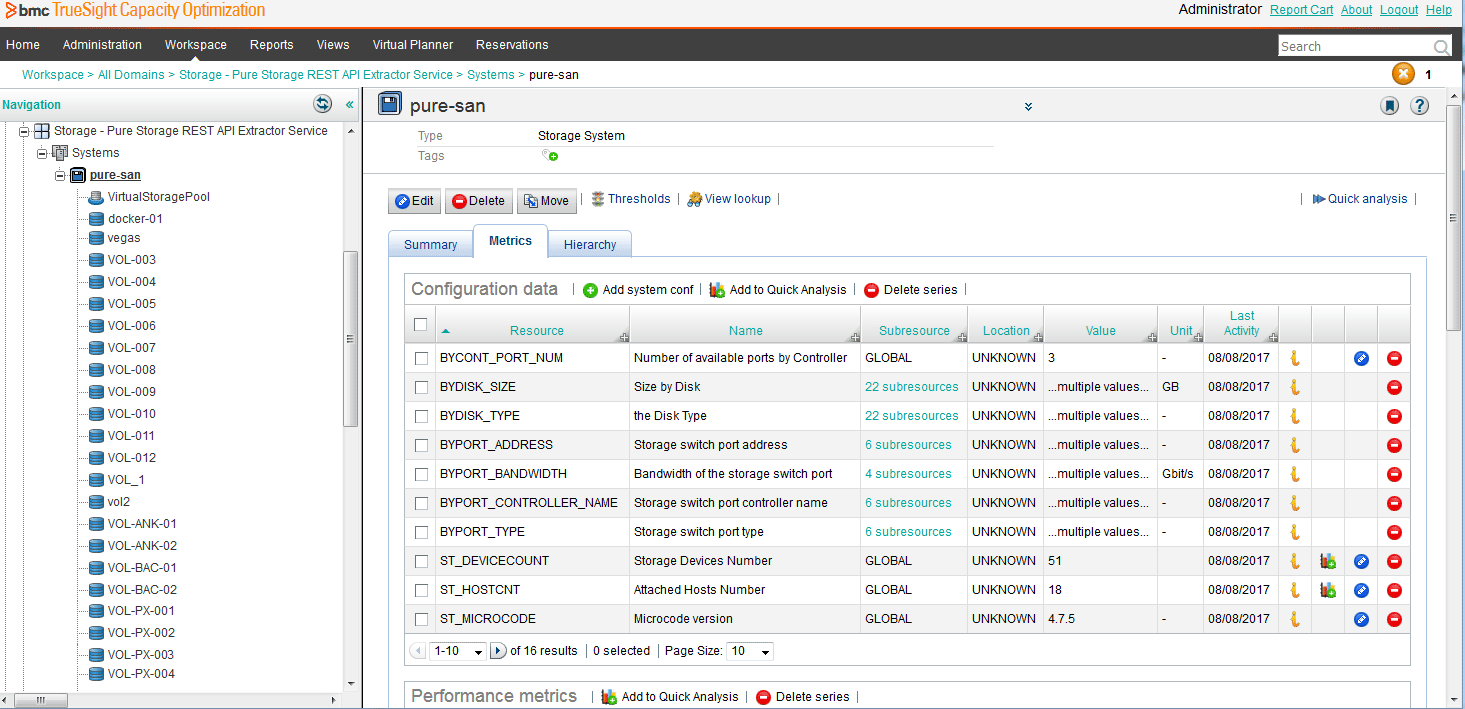
Task: Focus the Search input field
Action: click(1355, 47)
